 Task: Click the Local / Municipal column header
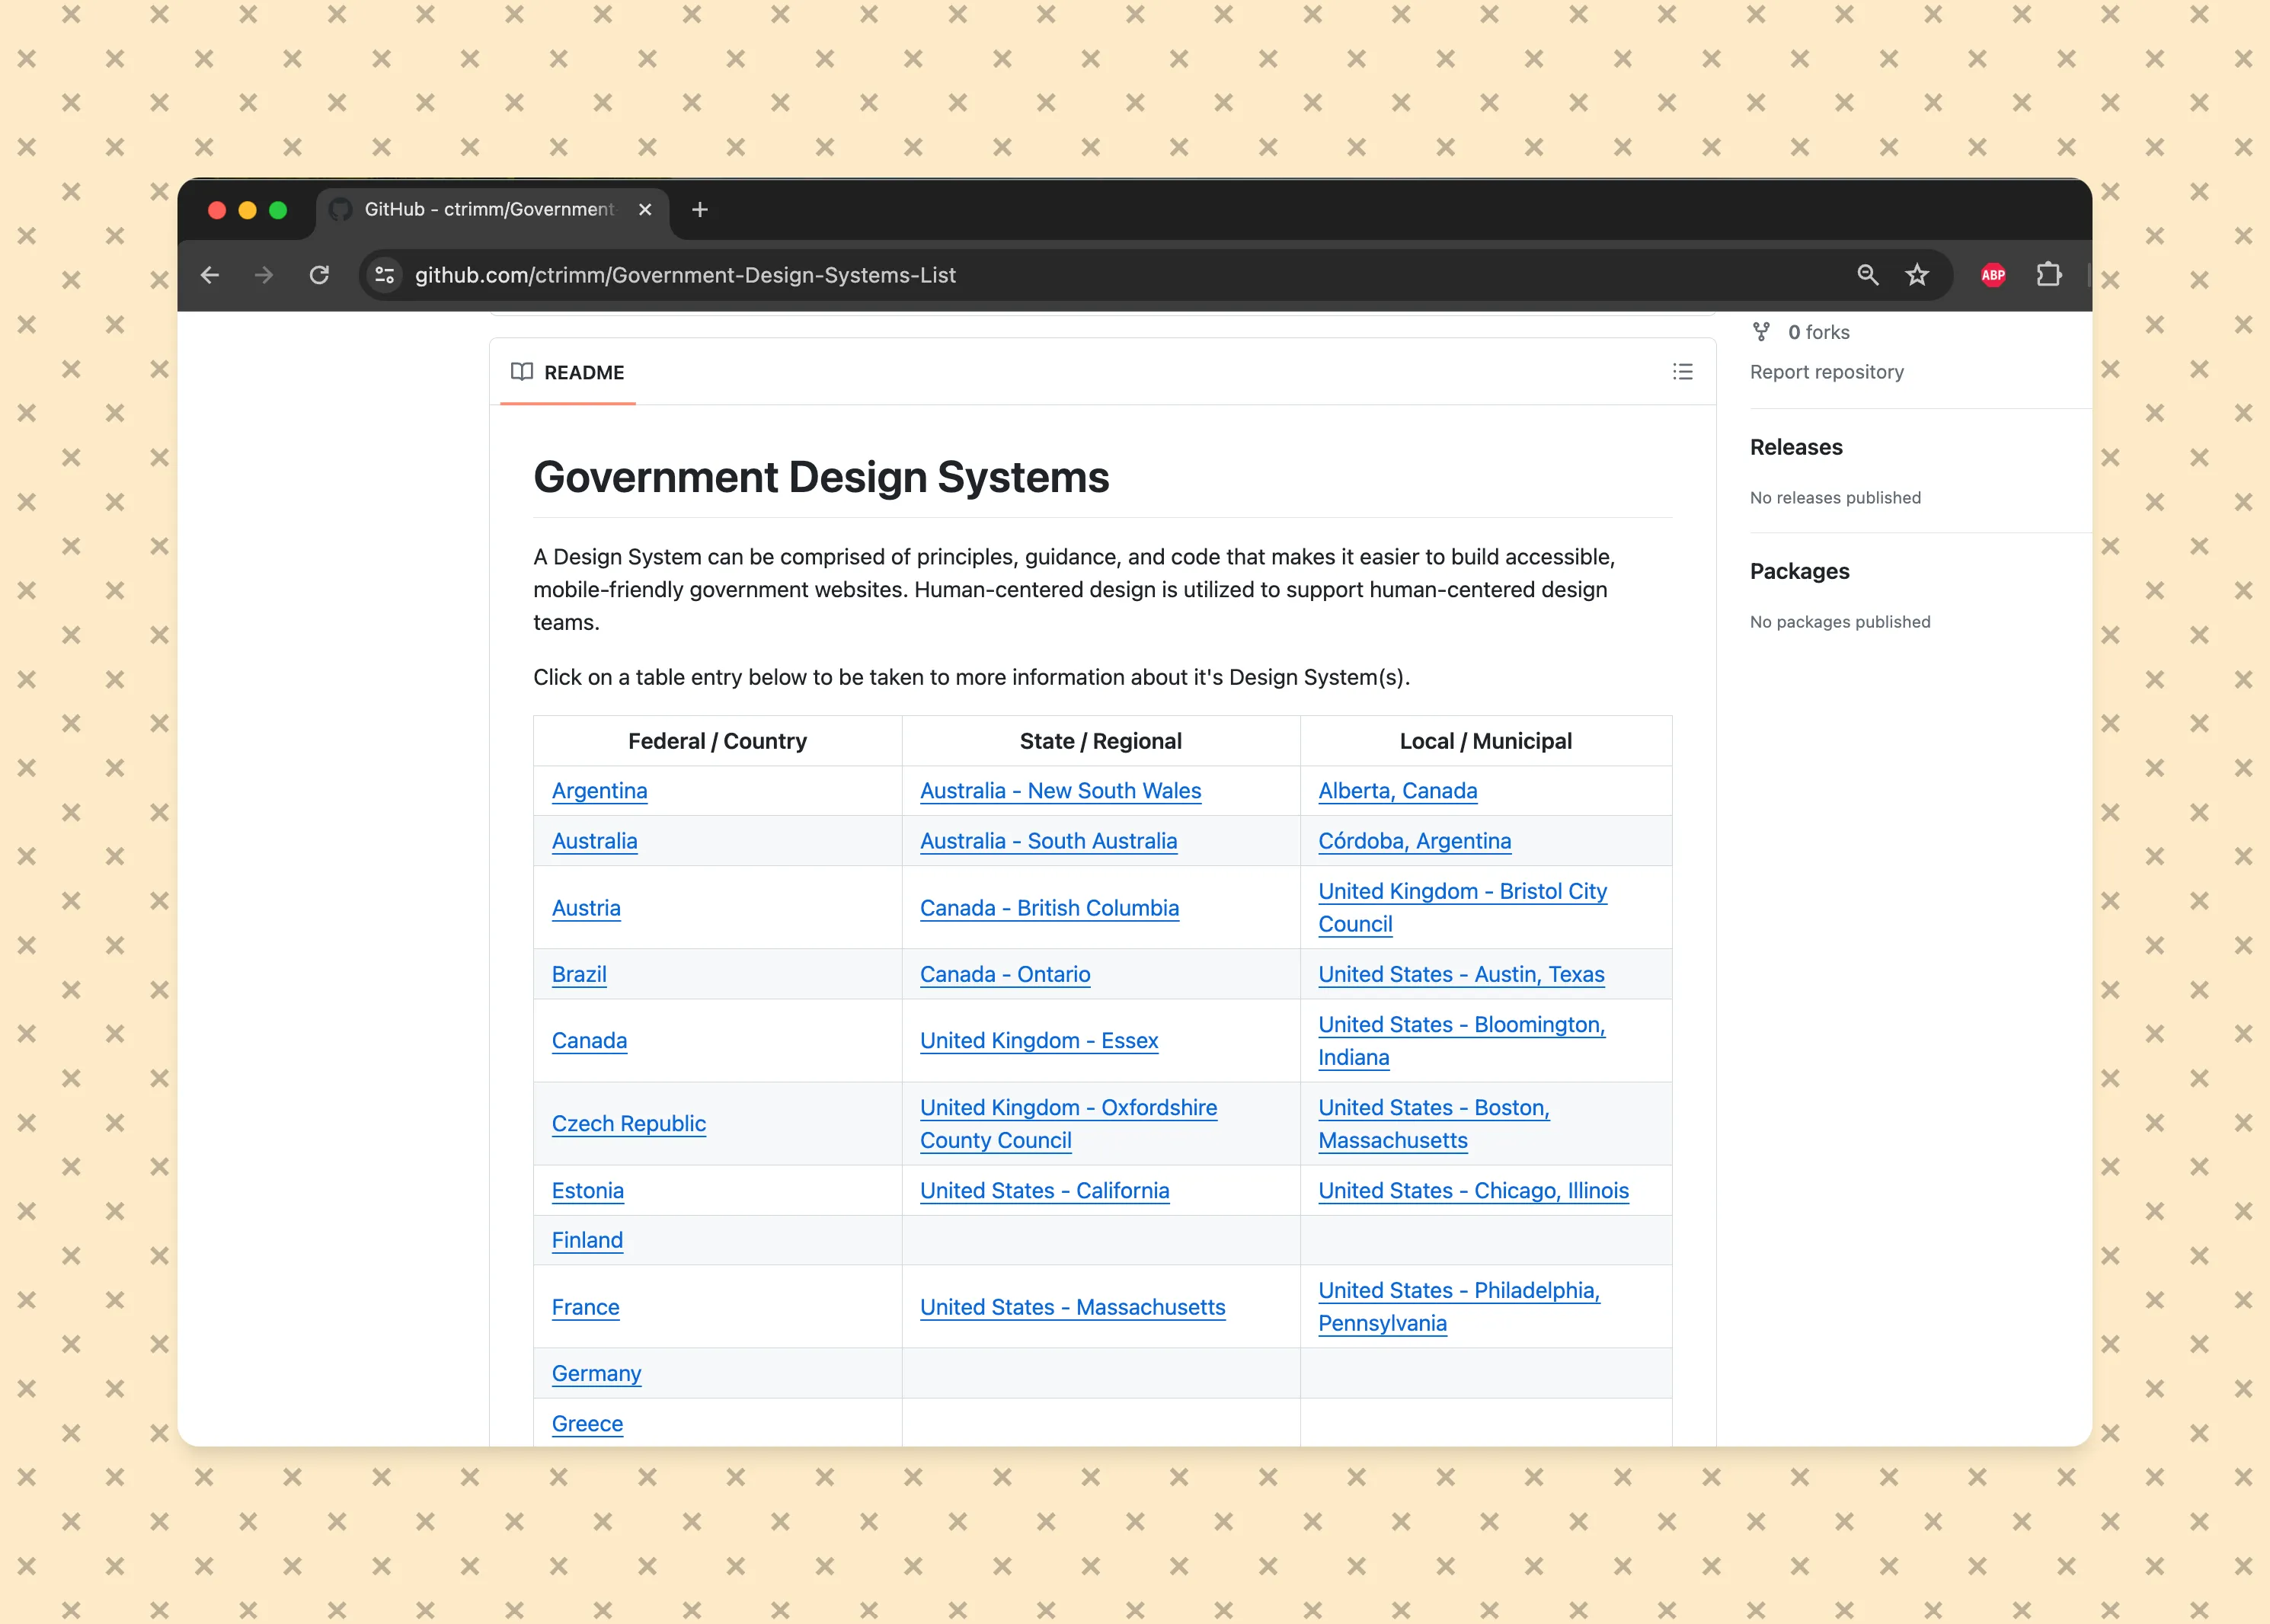point(1485,741)
